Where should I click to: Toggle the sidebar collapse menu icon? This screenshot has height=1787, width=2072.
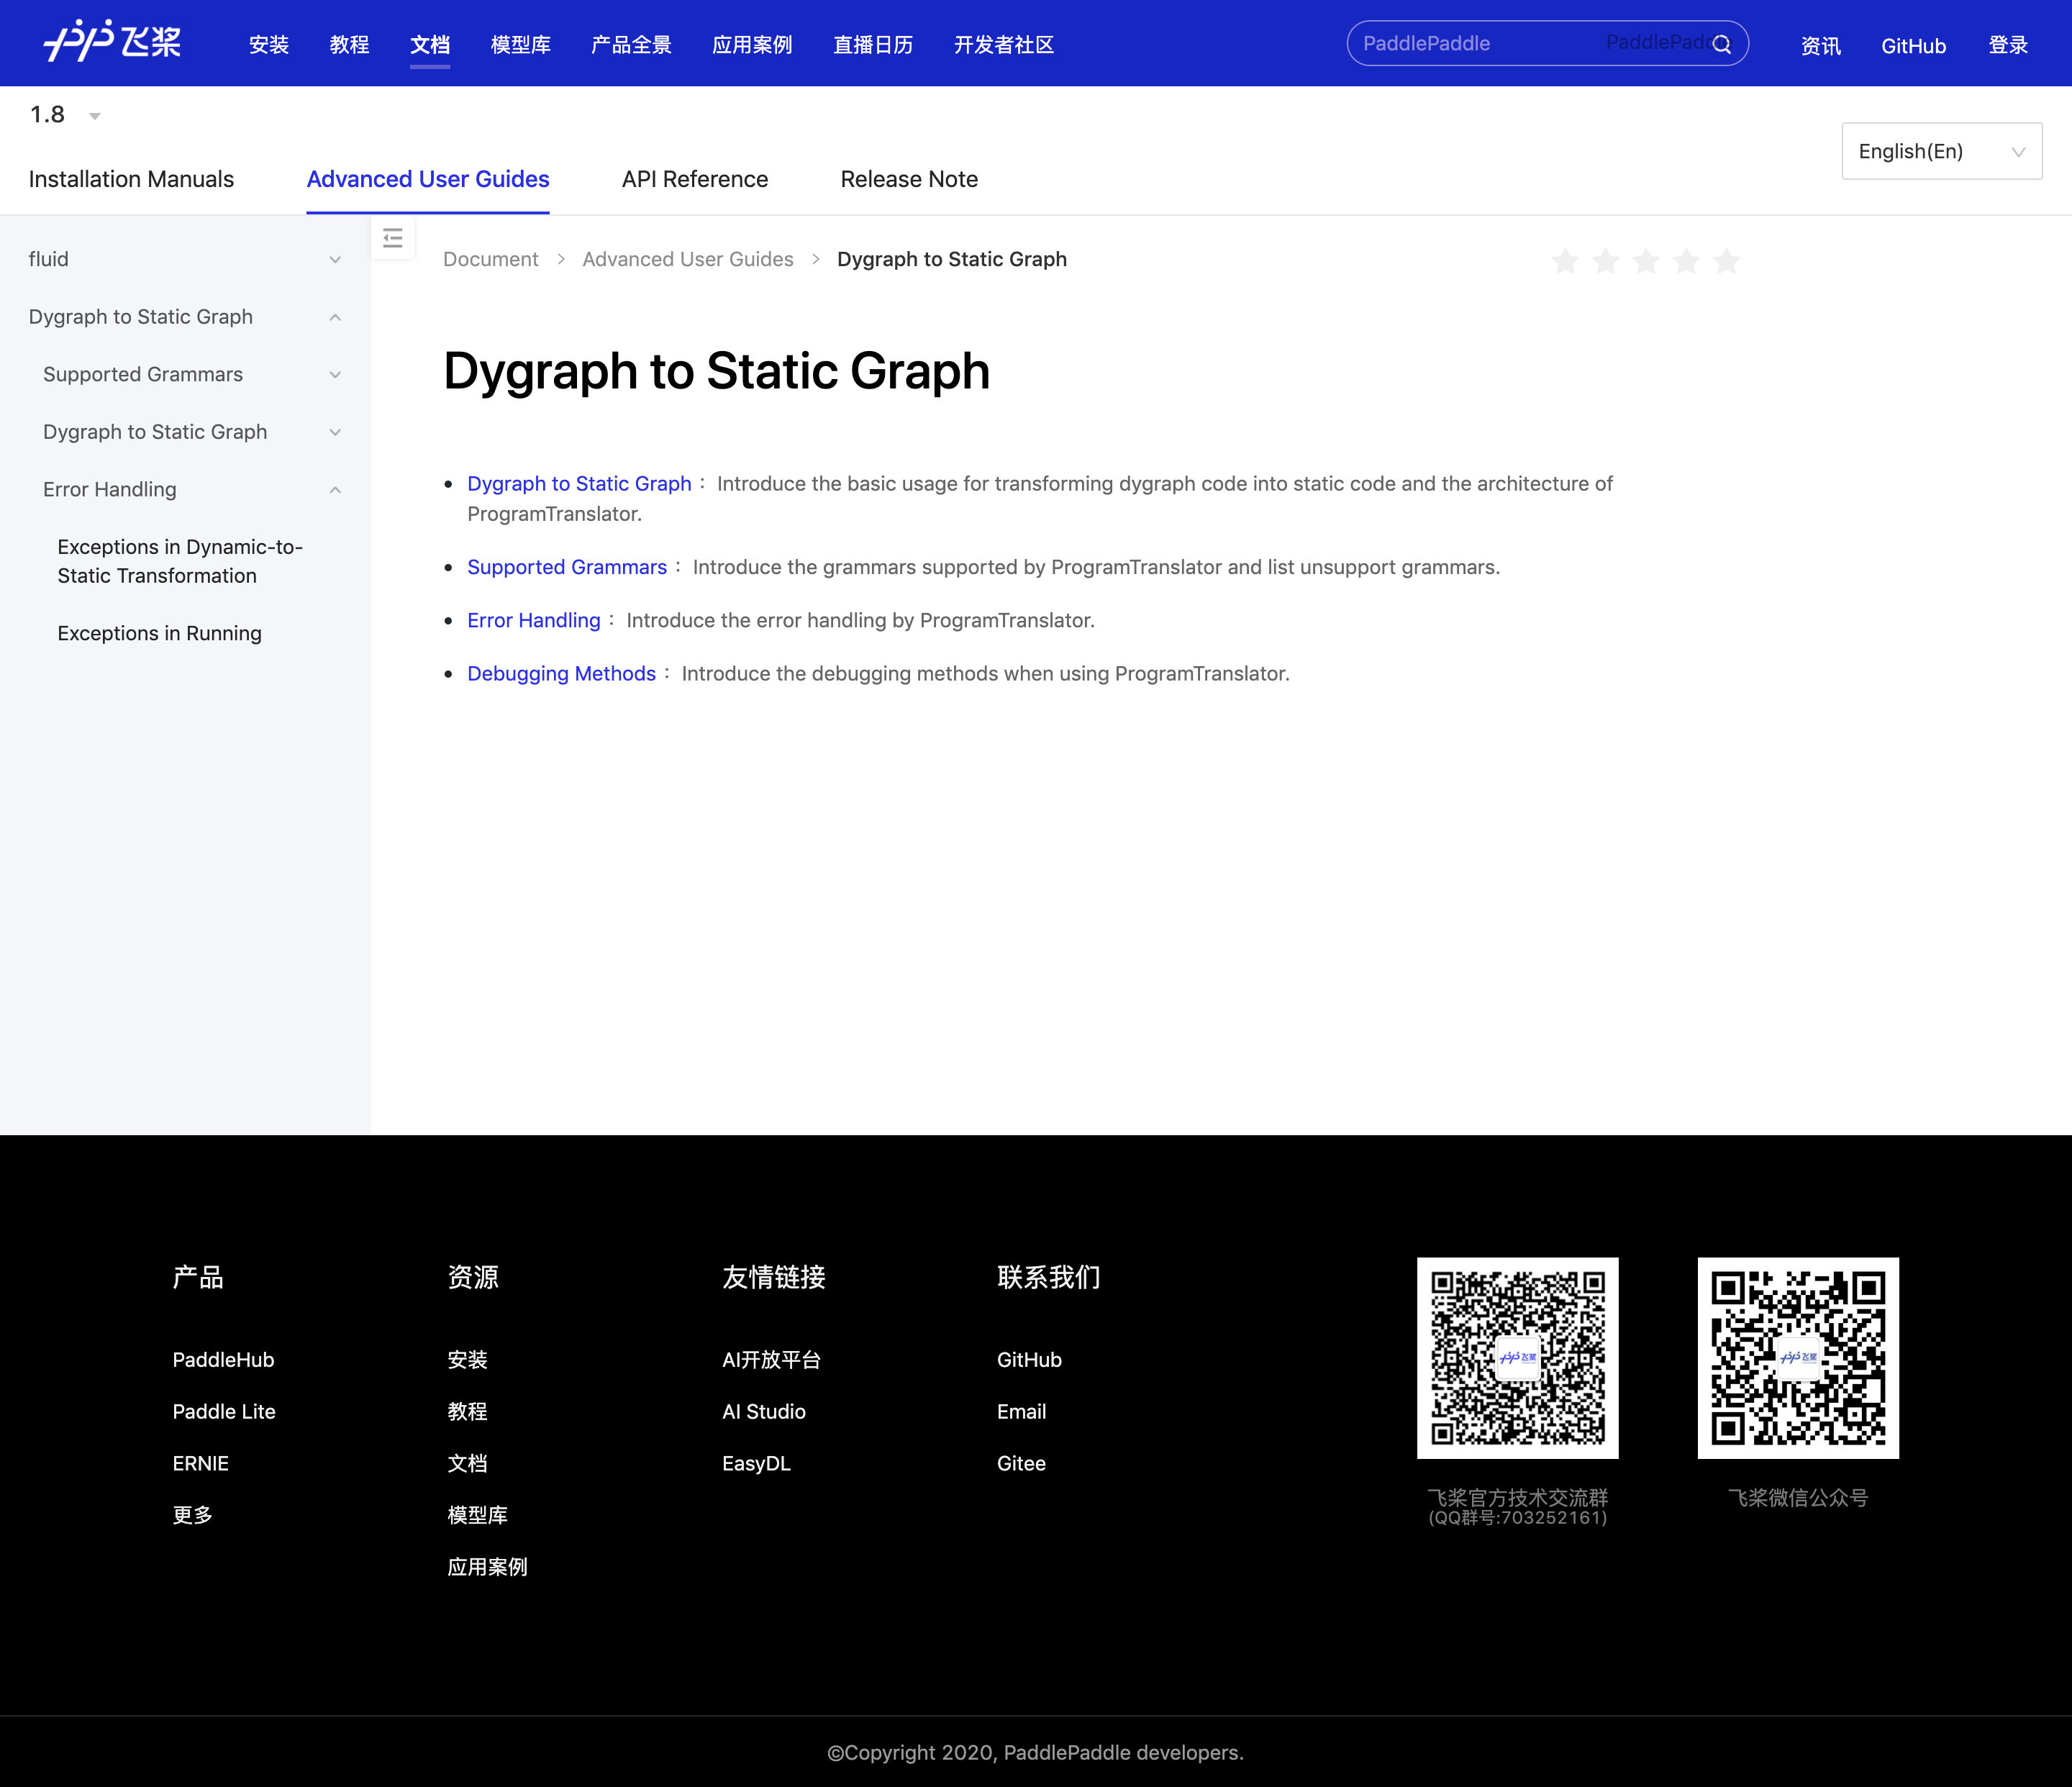[393, 238]
